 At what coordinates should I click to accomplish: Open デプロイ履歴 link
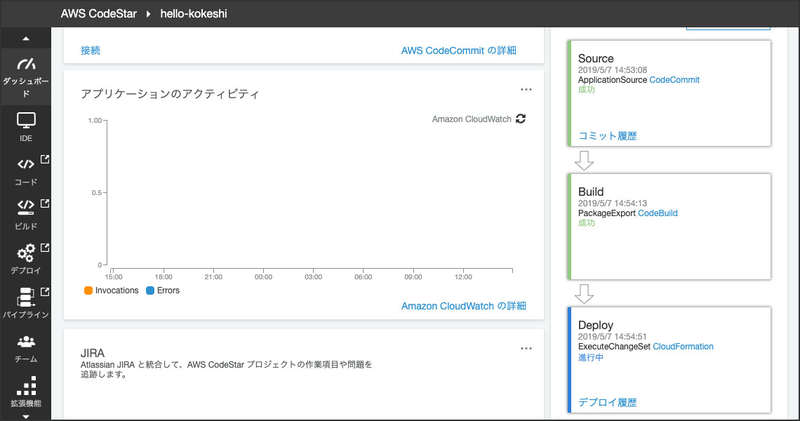[x=608, y=402]
